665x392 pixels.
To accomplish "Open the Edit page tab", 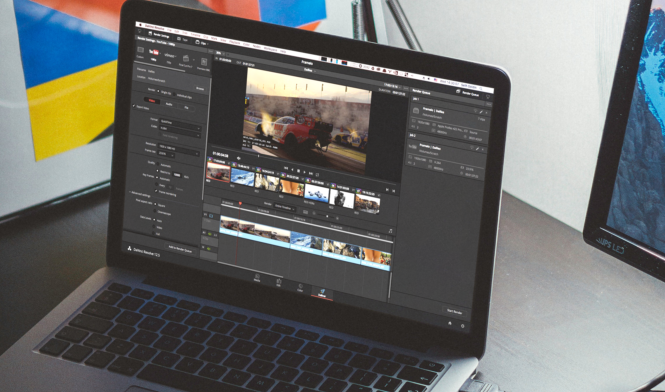I will pyautogui.click(x=279, y=283).
